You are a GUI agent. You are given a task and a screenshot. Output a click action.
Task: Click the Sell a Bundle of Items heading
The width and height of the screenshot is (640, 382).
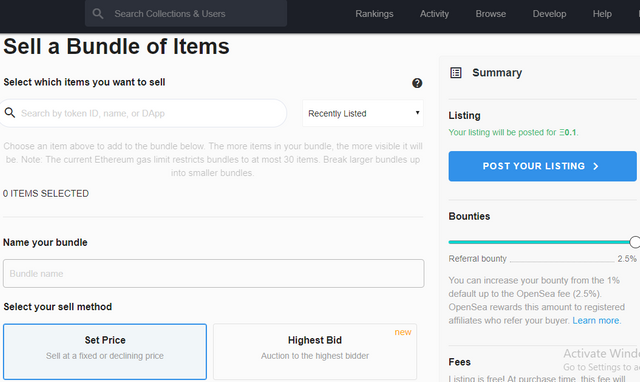pos(116,46)
